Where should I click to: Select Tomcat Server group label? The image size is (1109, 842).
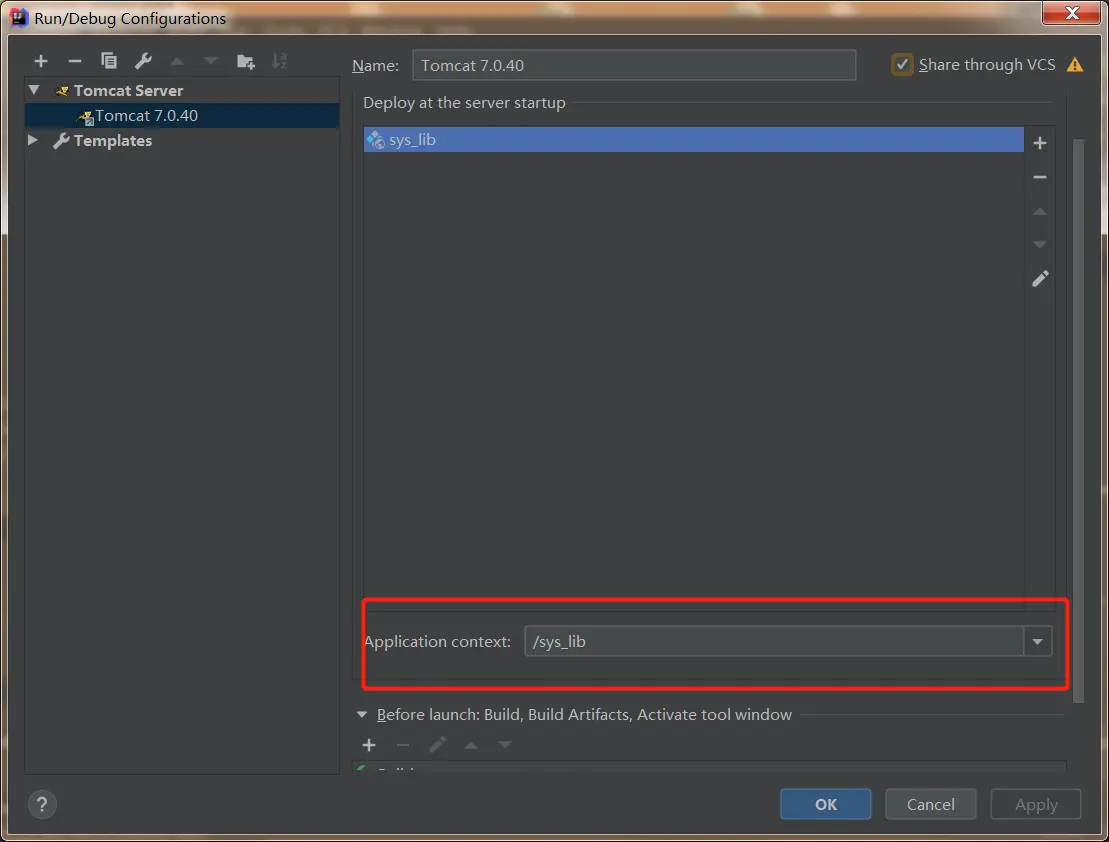[128, 91]
